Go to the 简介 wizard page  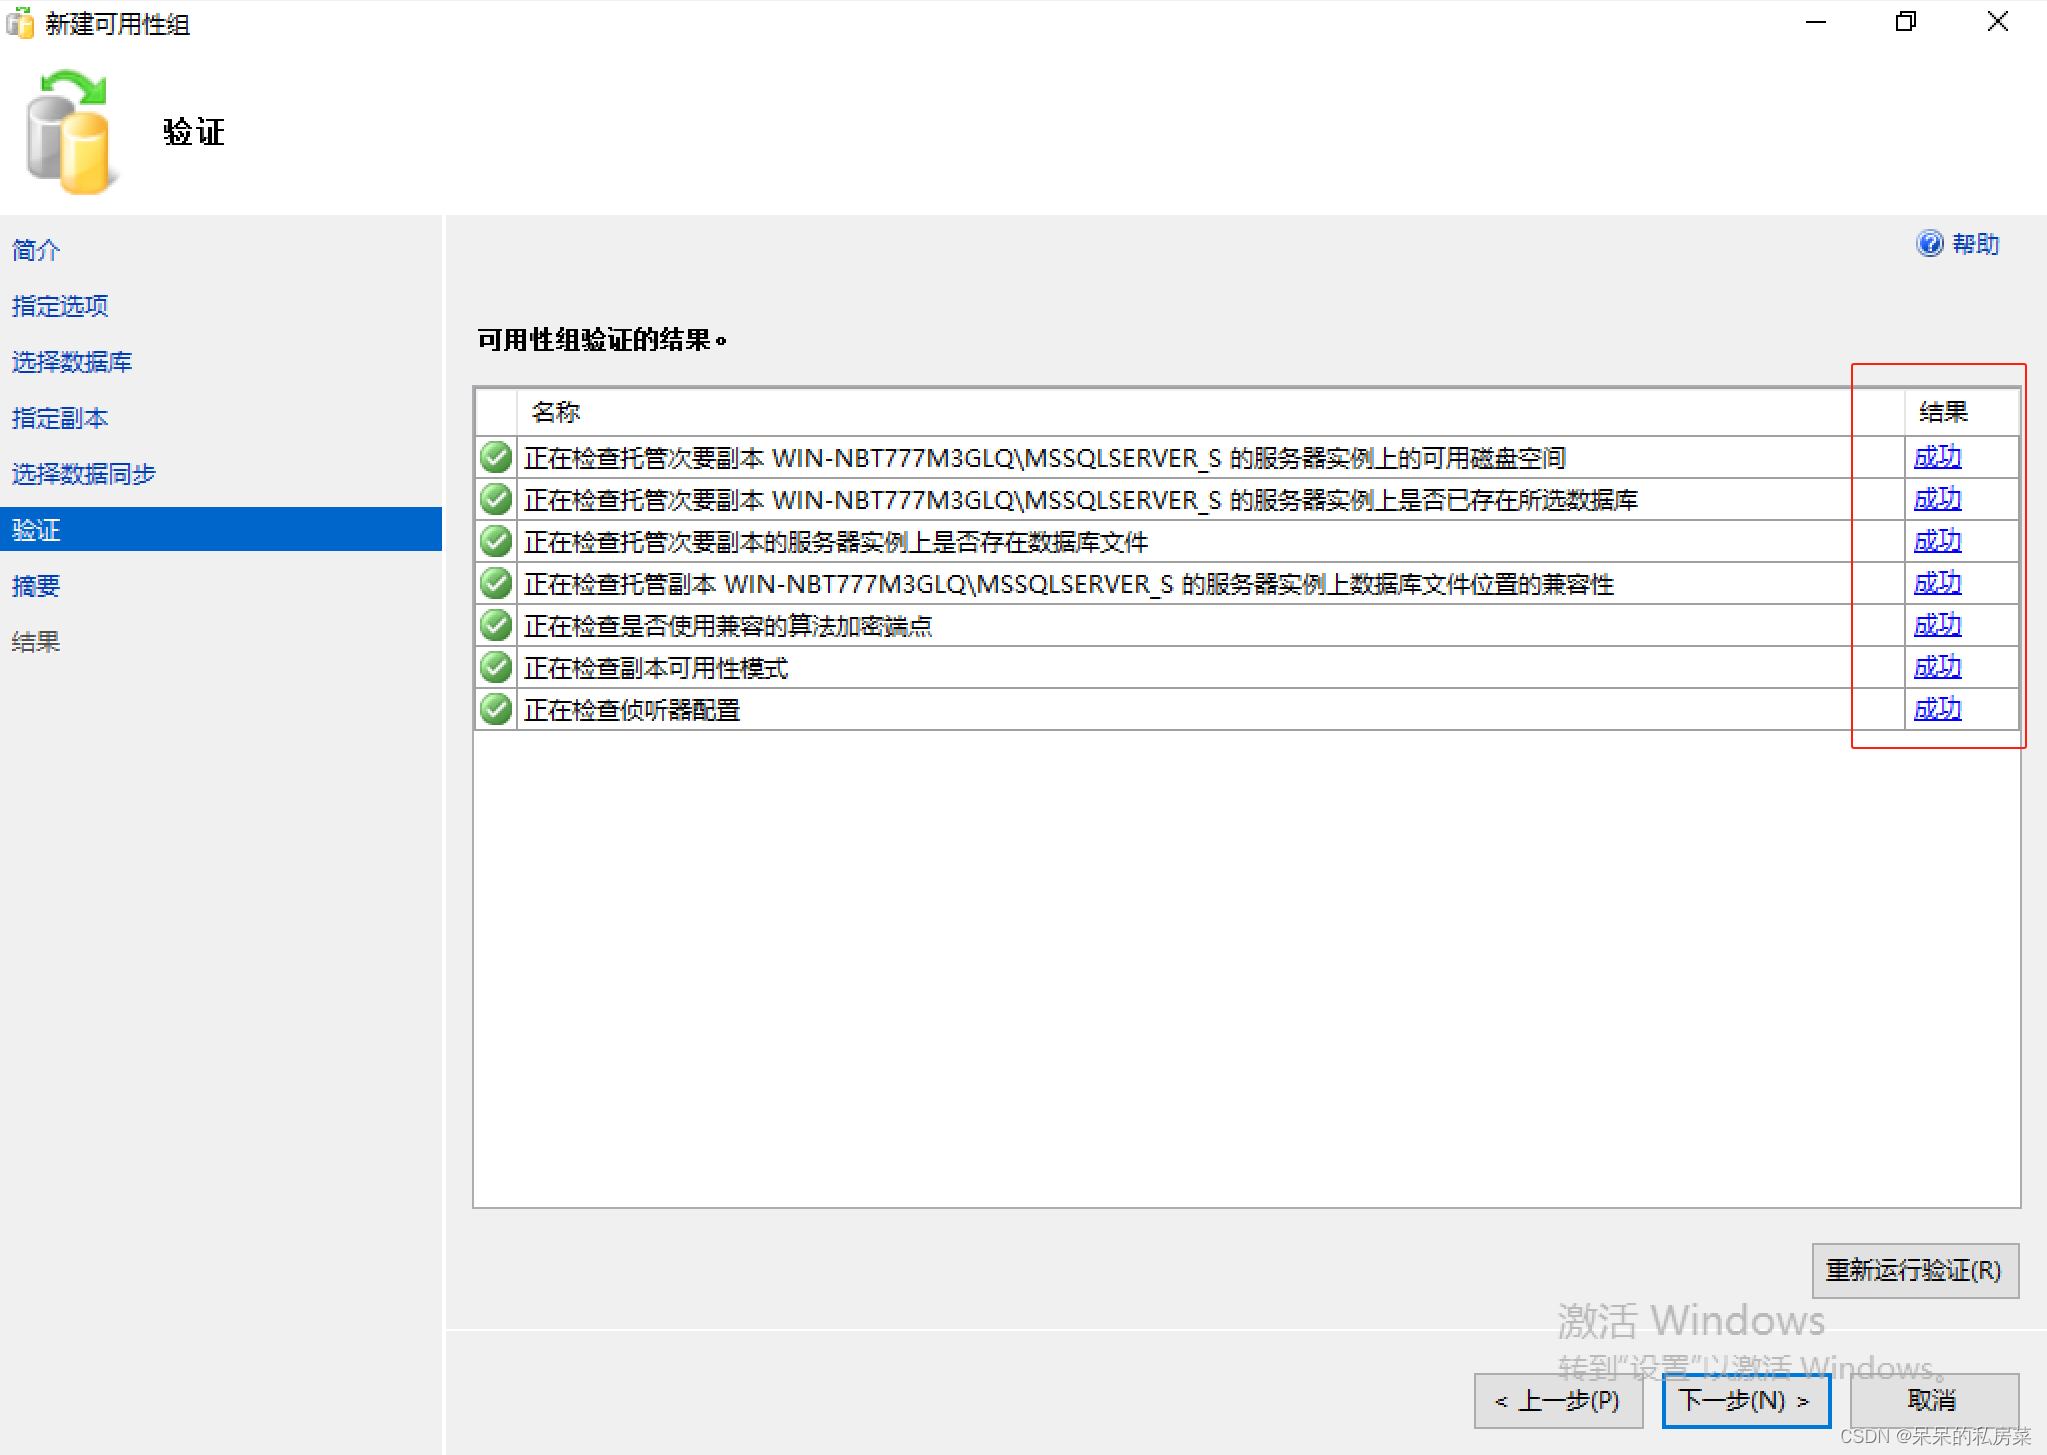(36, 250)
